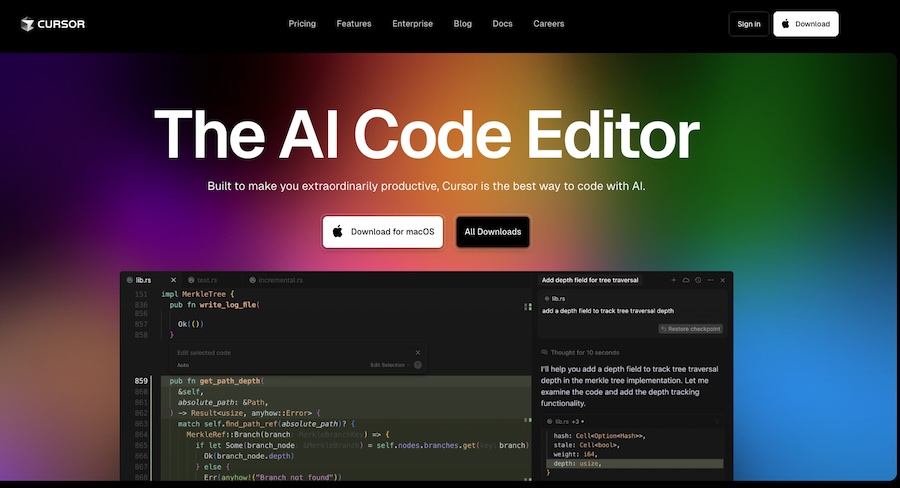
Task: Open the Edit Selection dropdown
Action: tap(390, 365)
